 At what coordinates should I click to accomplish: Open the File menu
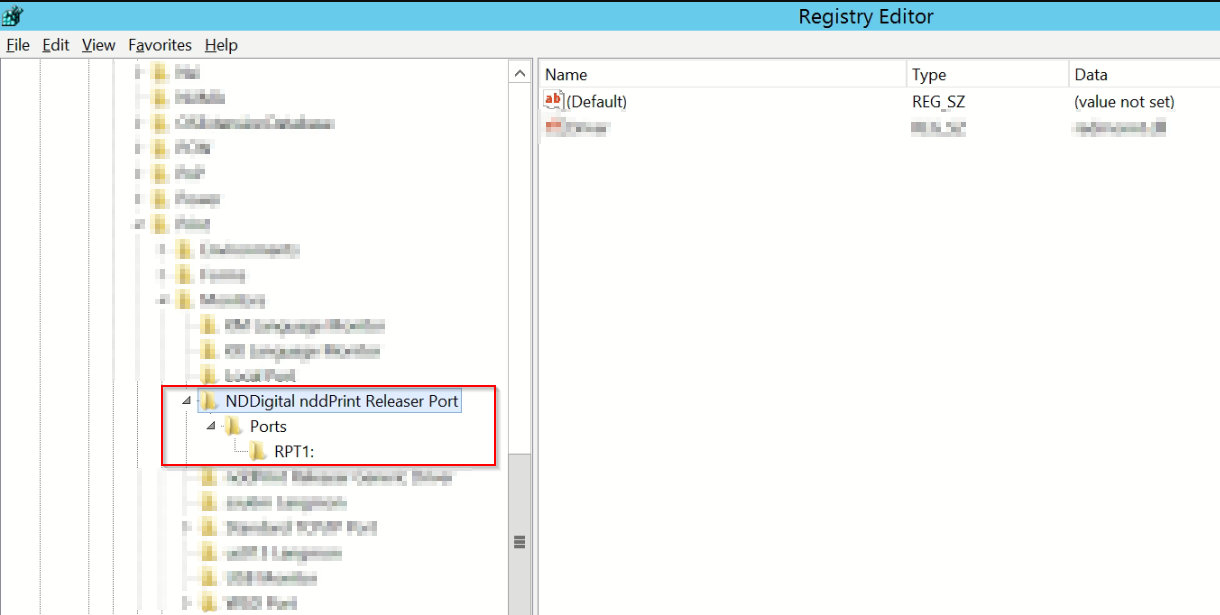coord(18,45)
